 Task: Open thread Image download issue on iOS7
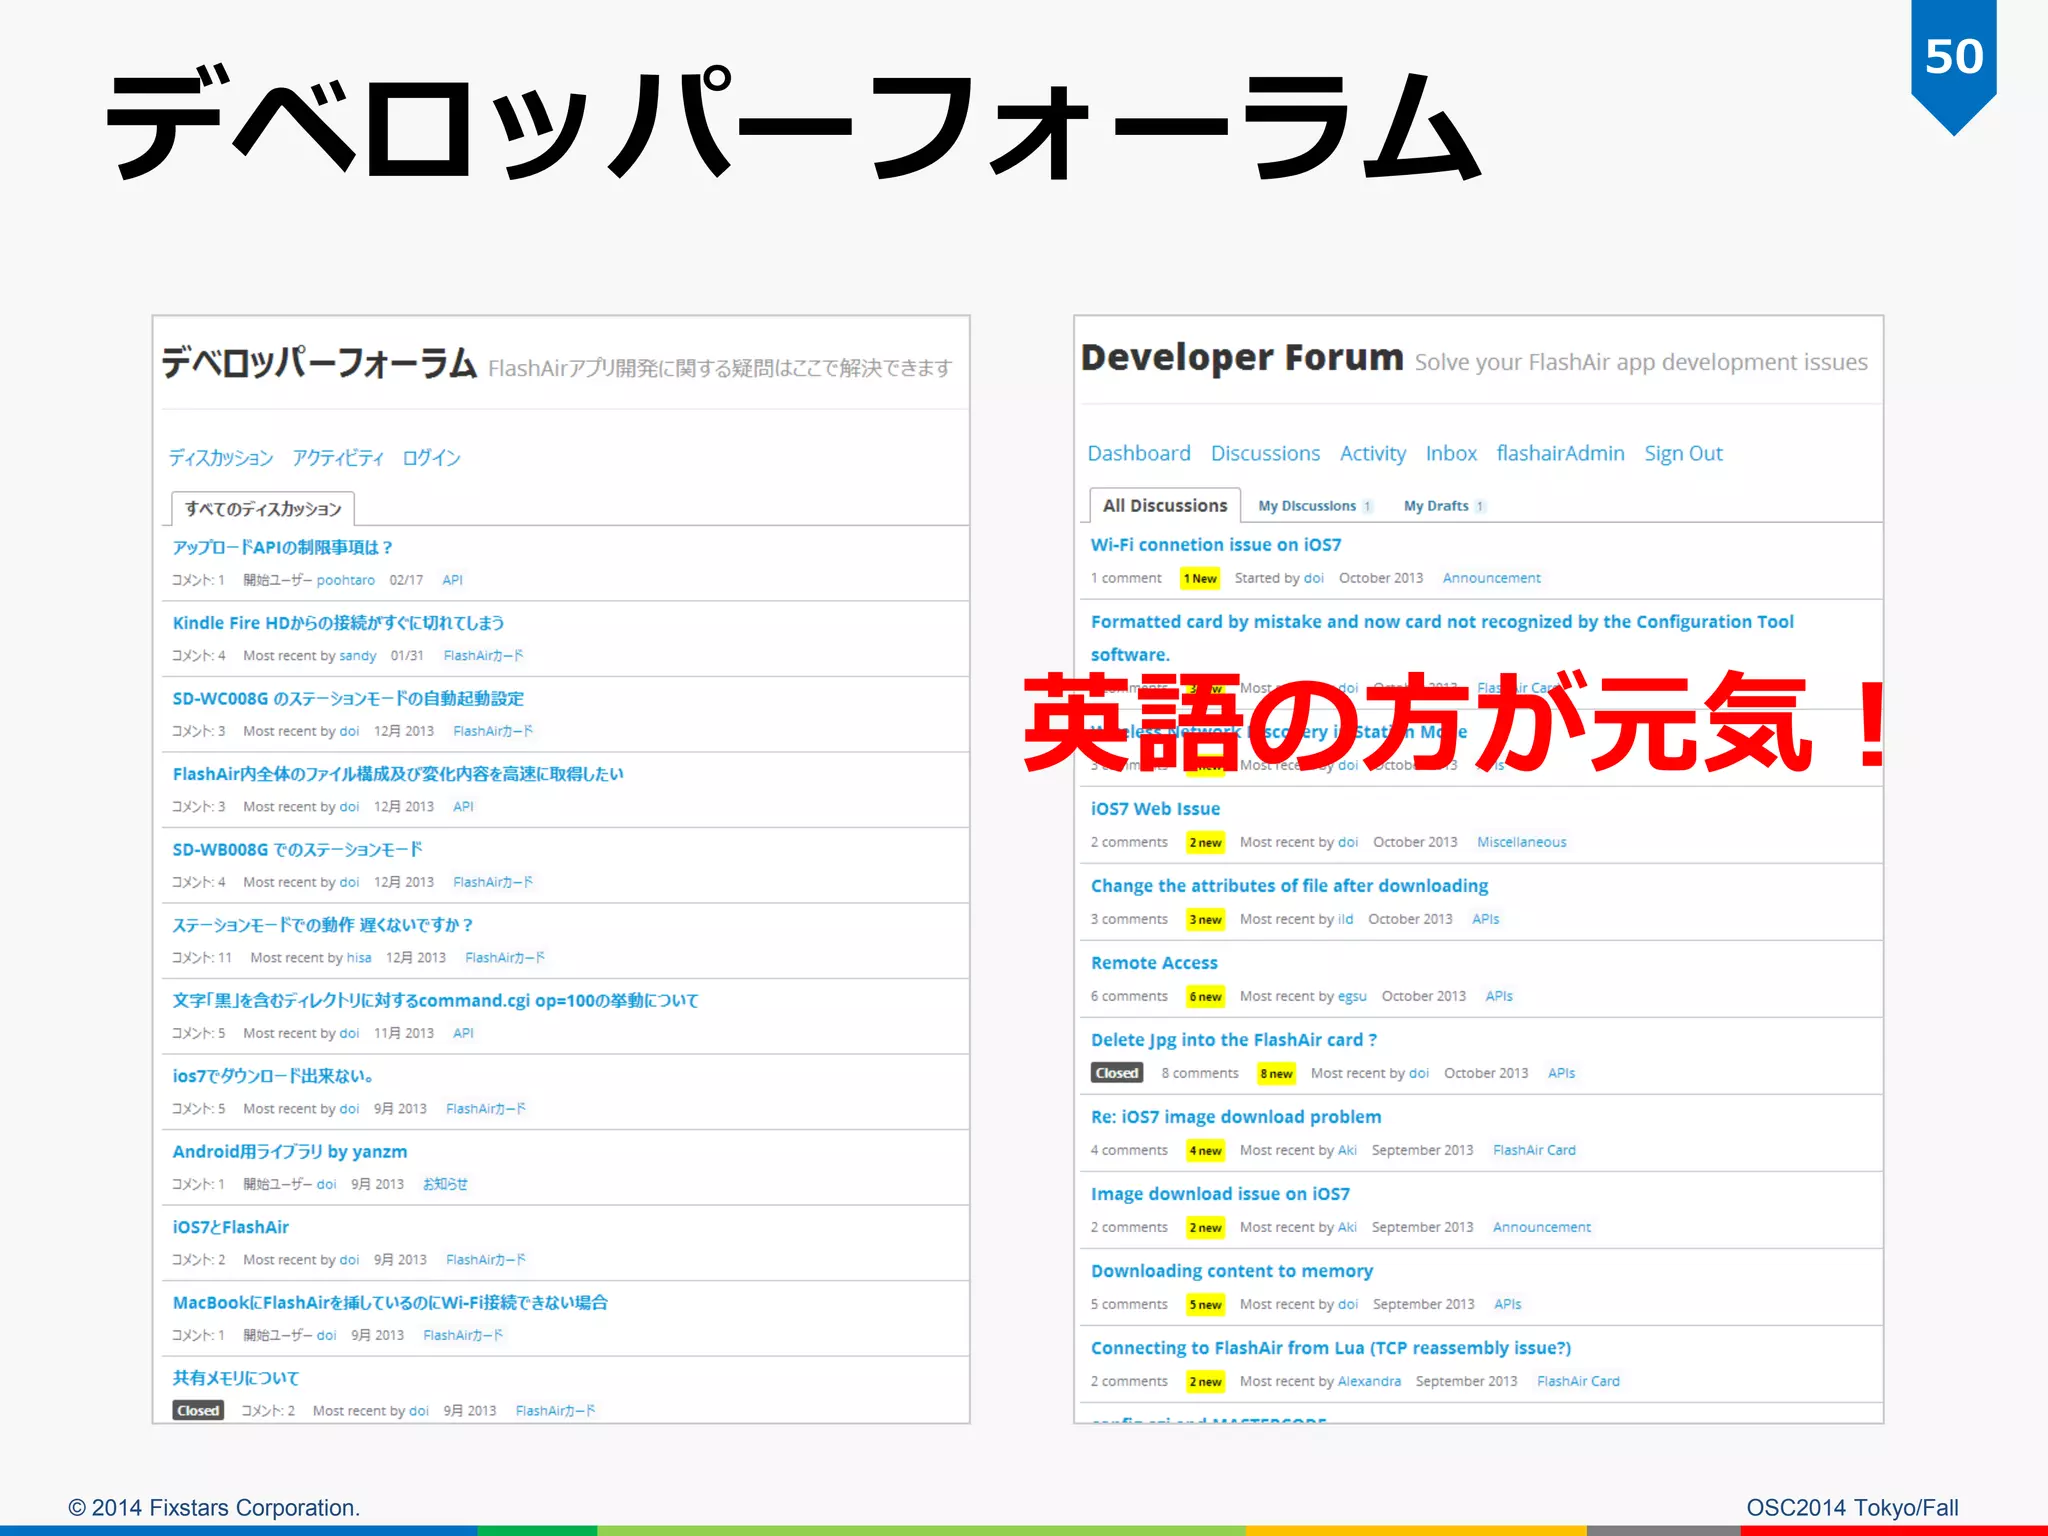point(1220,1194)
